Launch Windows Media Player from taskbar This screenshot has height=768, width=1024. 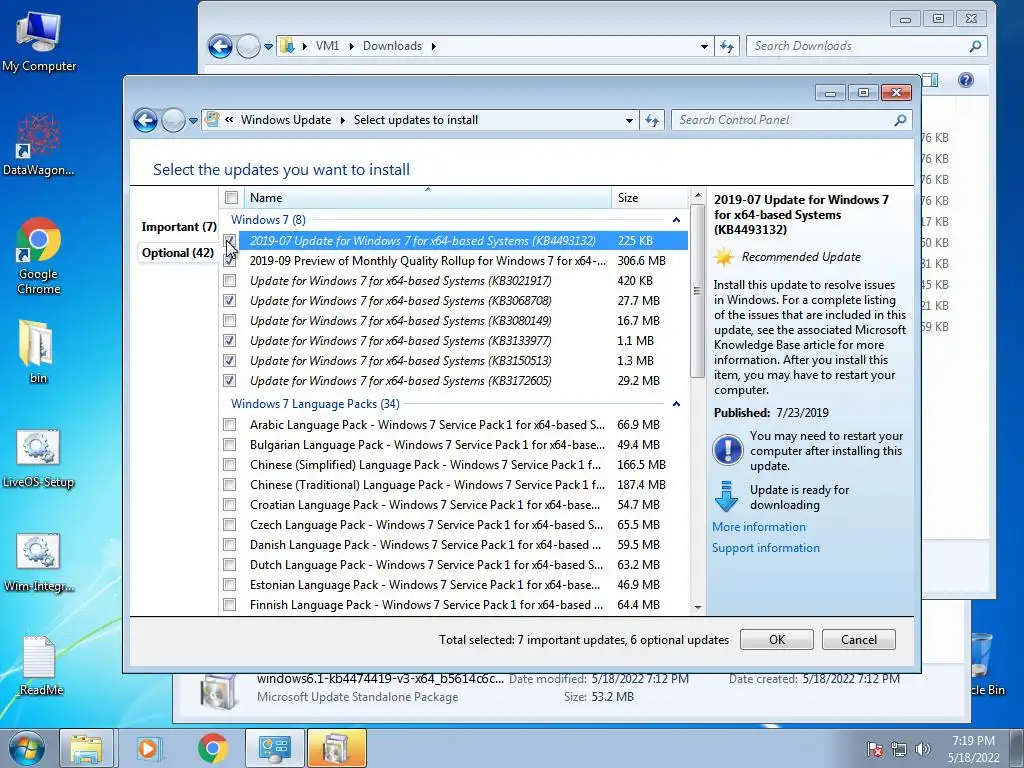[x=148, y=749]
